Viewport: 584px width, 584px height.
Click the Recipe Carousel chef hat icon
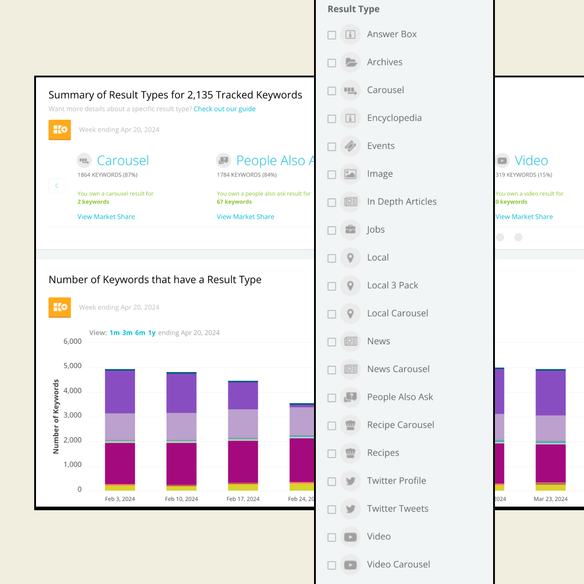(x=350, y=425)
